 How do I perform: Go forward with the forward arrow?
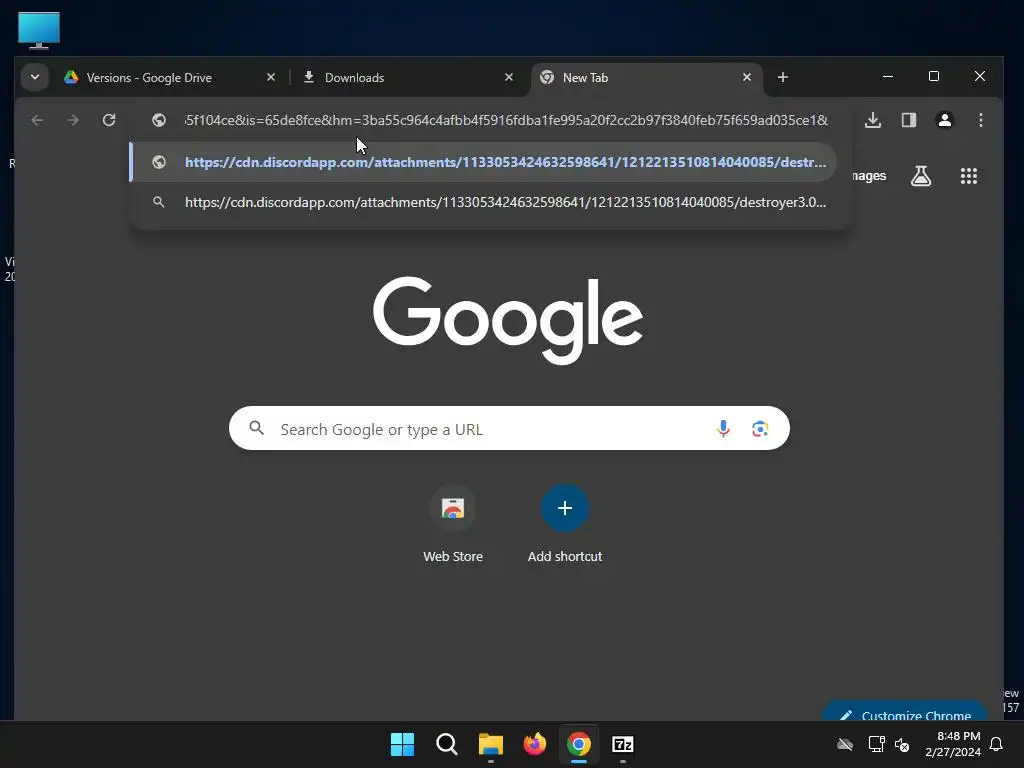pos(73,120)
